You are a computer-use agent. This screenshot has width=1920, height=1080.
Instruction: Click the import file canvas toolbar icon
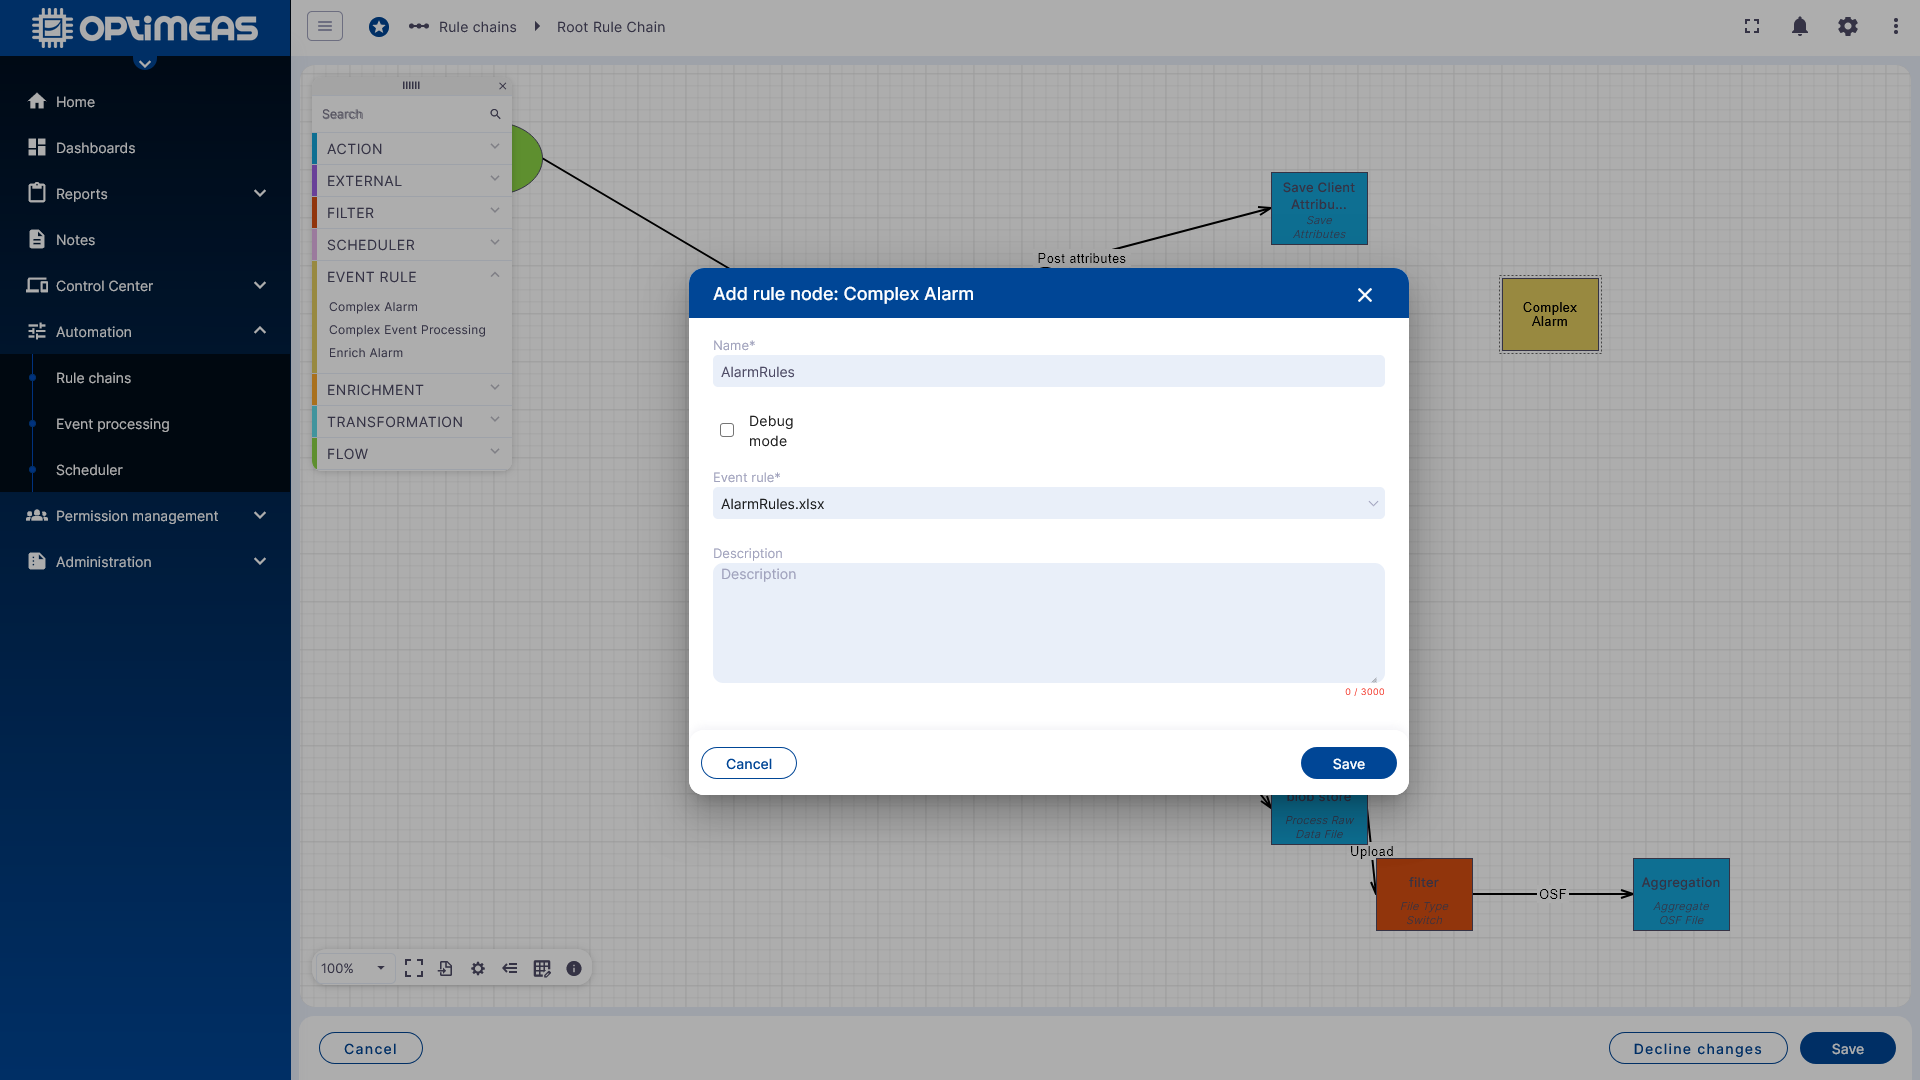coord(446,968)
